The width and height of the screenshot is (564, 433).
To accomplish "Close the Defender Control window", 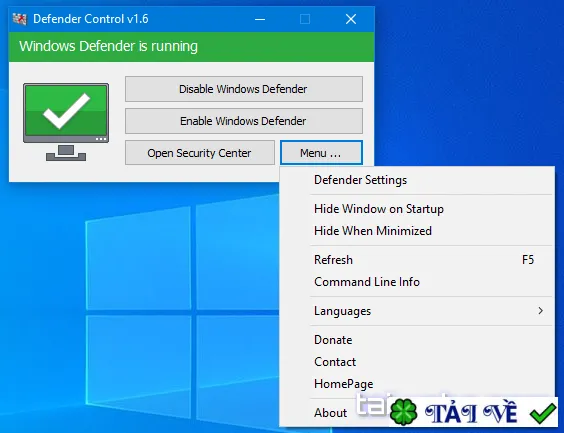I will click(351, 19).
